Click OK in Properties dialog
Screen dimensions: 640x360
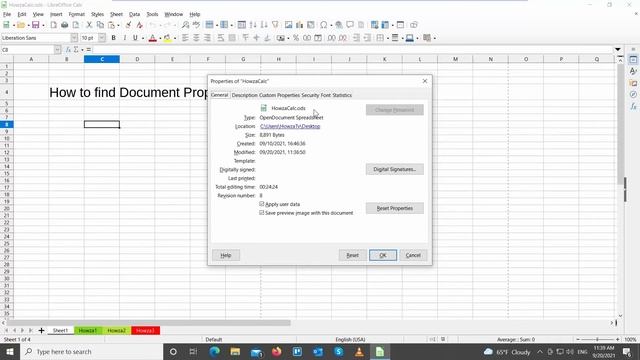(383, 255)
